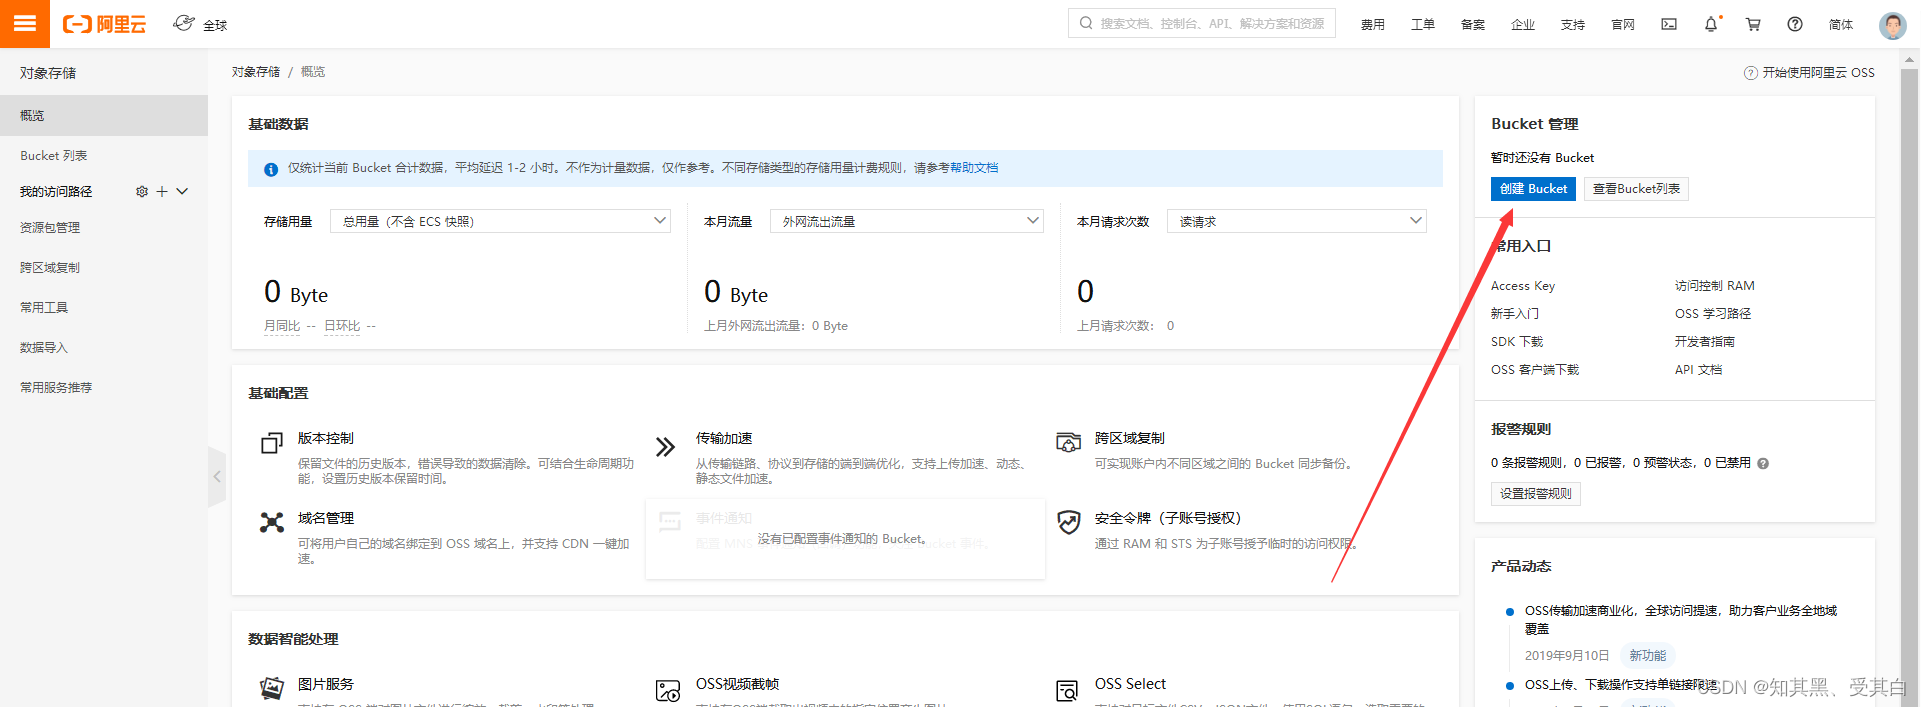The image size is (1921, 707).
Task: Open OSS 学习路径 link
Action: (1713, 313)
